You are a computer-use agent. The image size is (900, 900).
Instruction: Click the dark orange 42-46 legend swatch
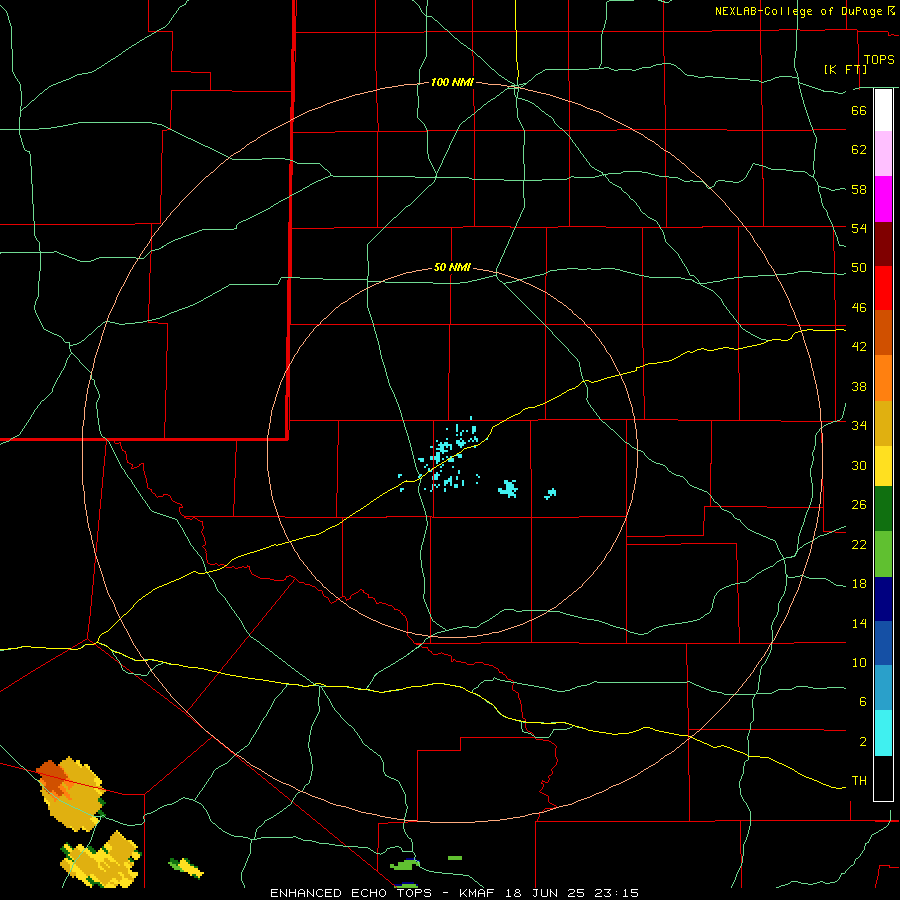[883, 332]
